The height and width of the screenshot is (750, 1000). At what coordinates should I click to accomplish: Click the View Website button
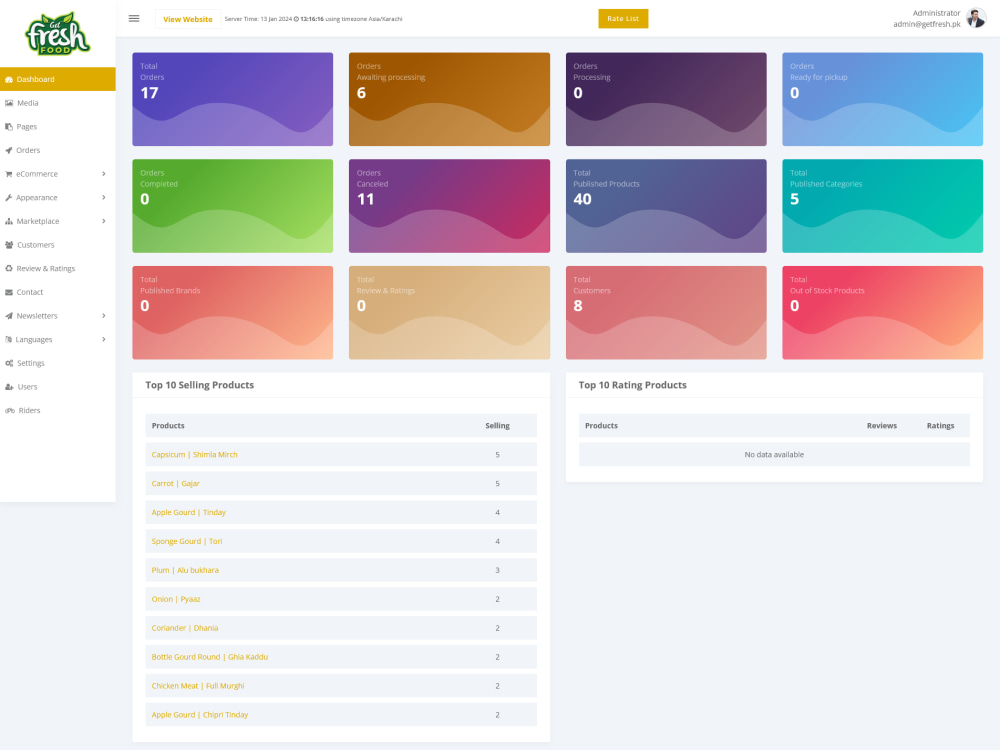[188, 19]
